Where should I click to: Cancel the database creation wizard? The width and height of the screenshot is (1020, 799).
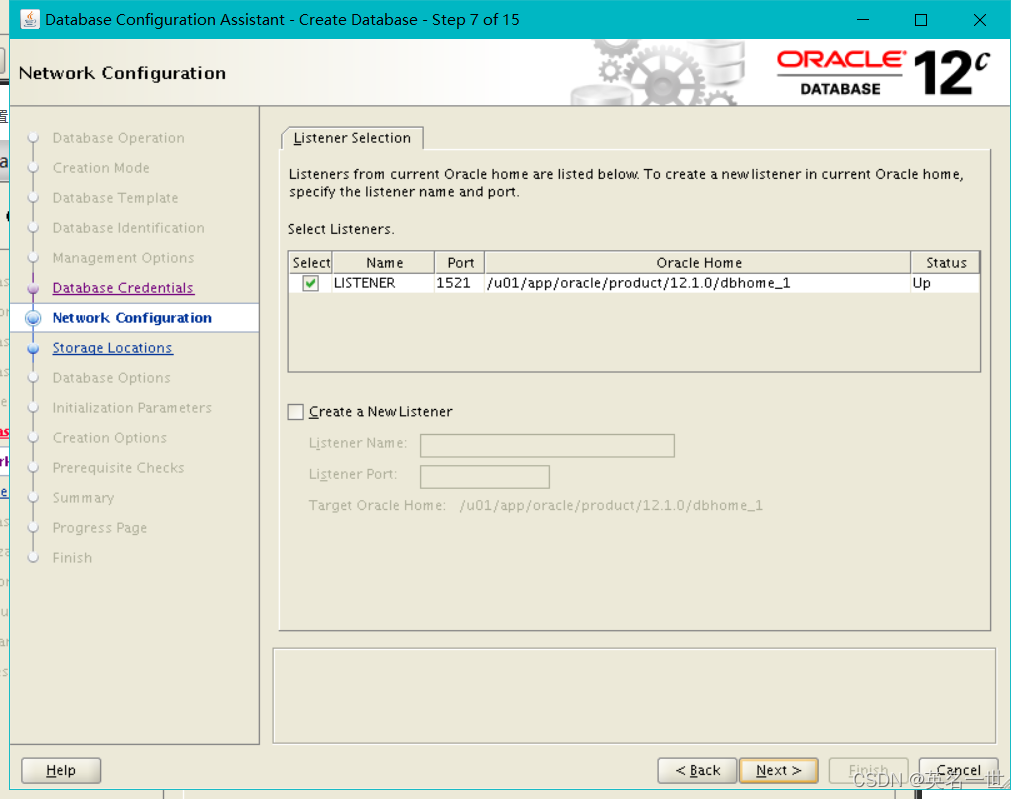(958, 770)
